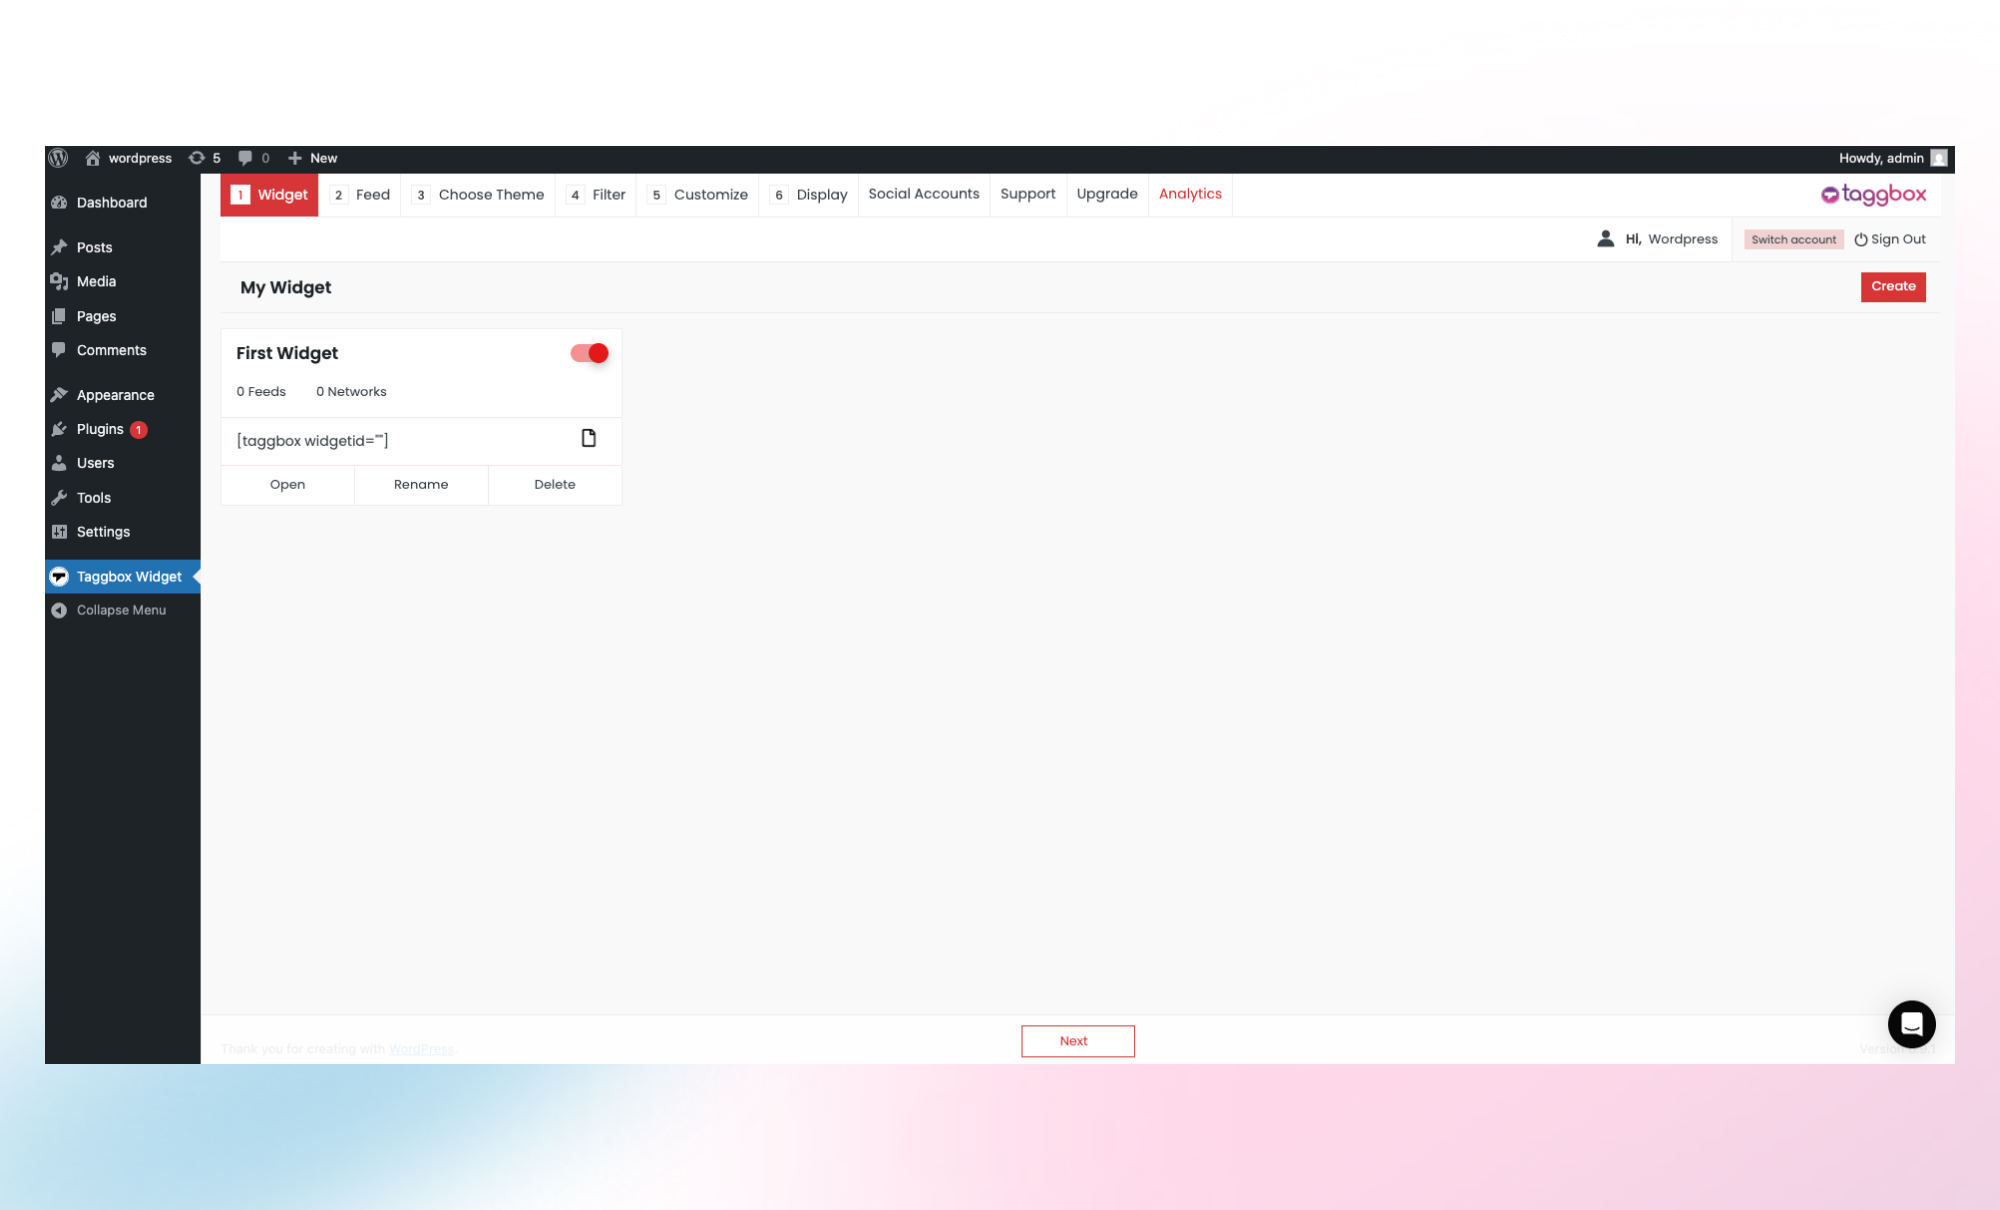This screenshot has height=1210, width=2000.
Task: Open the Plugins section
Action: [x=99, y=429]
